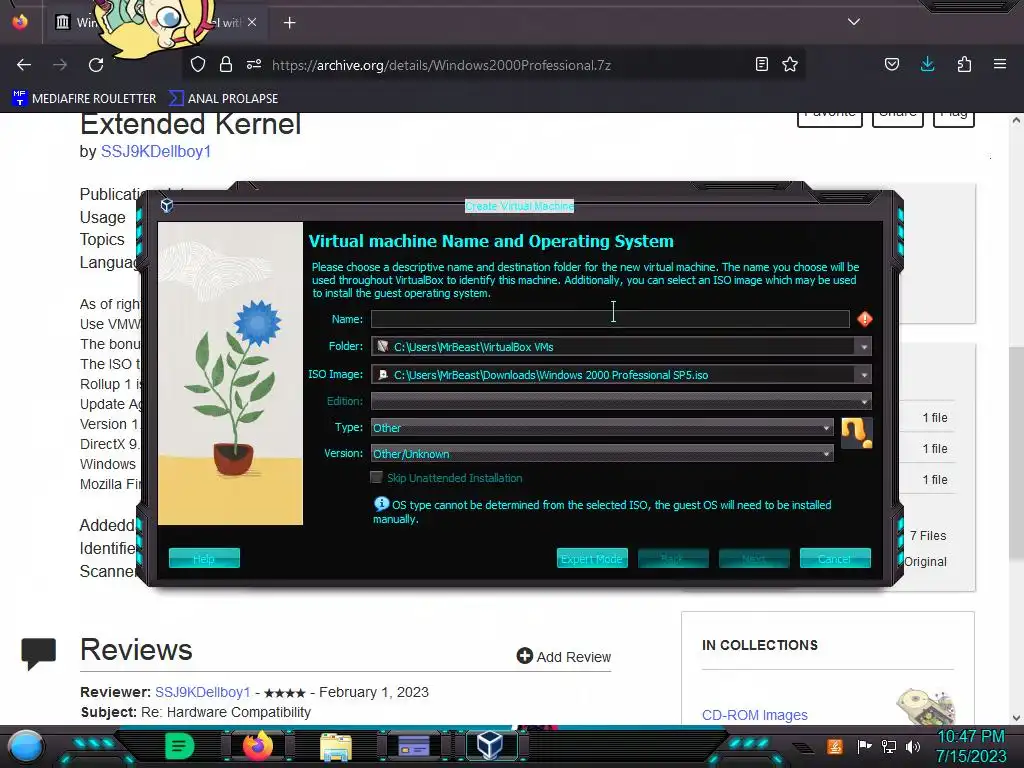Open the Firefox downloads panel
This screenshot has height=768, width=1024.
pyautogui.click(x=927, y=64)
